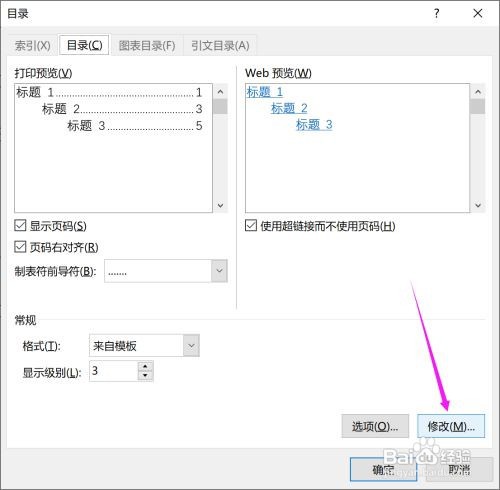Screen dimensions: 500x490
Task: Click the 标题 2 link in Web preview
Action: pos(289,108)
